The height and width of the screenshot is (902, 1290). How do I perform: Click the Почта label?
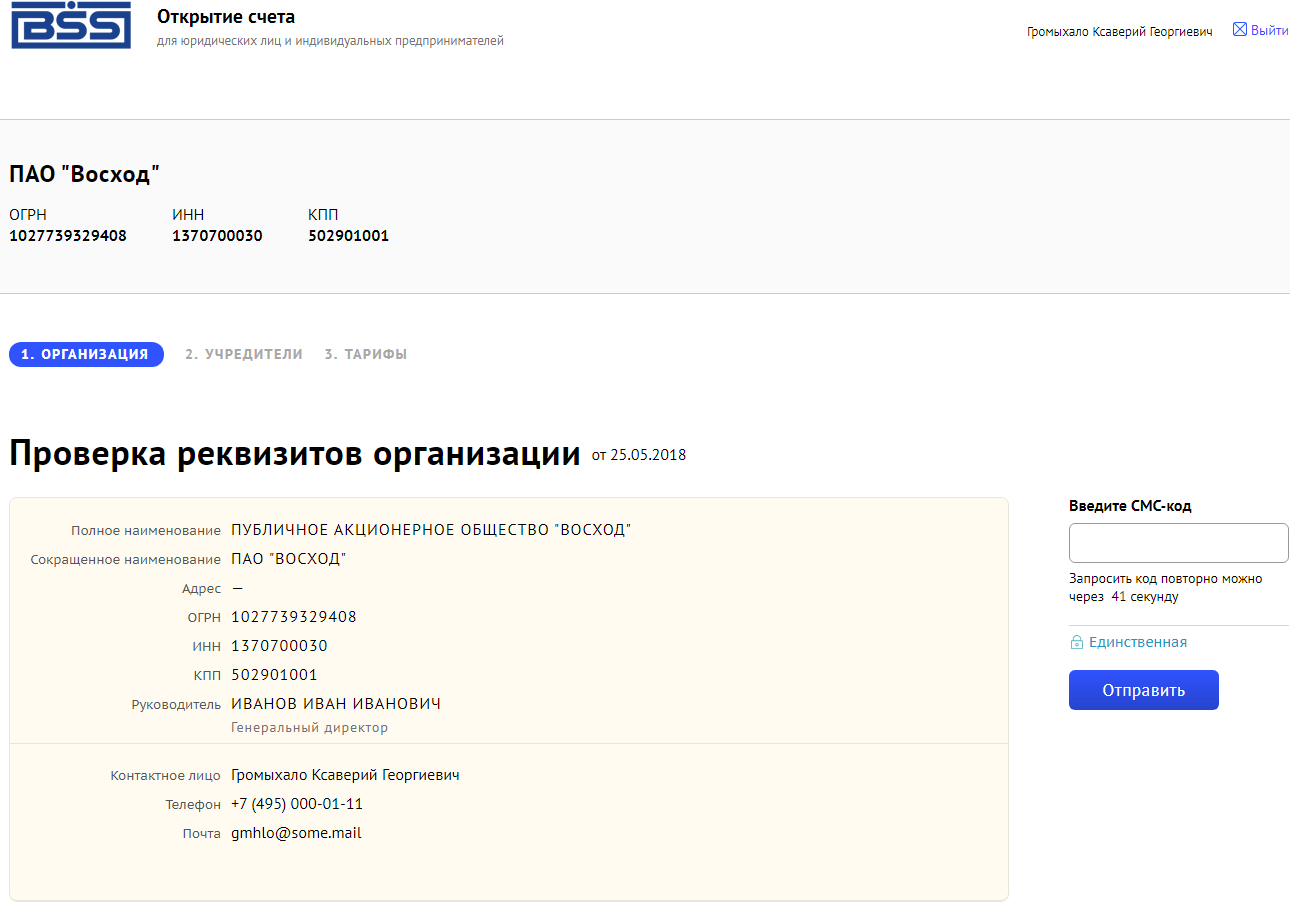coord(201,834)
